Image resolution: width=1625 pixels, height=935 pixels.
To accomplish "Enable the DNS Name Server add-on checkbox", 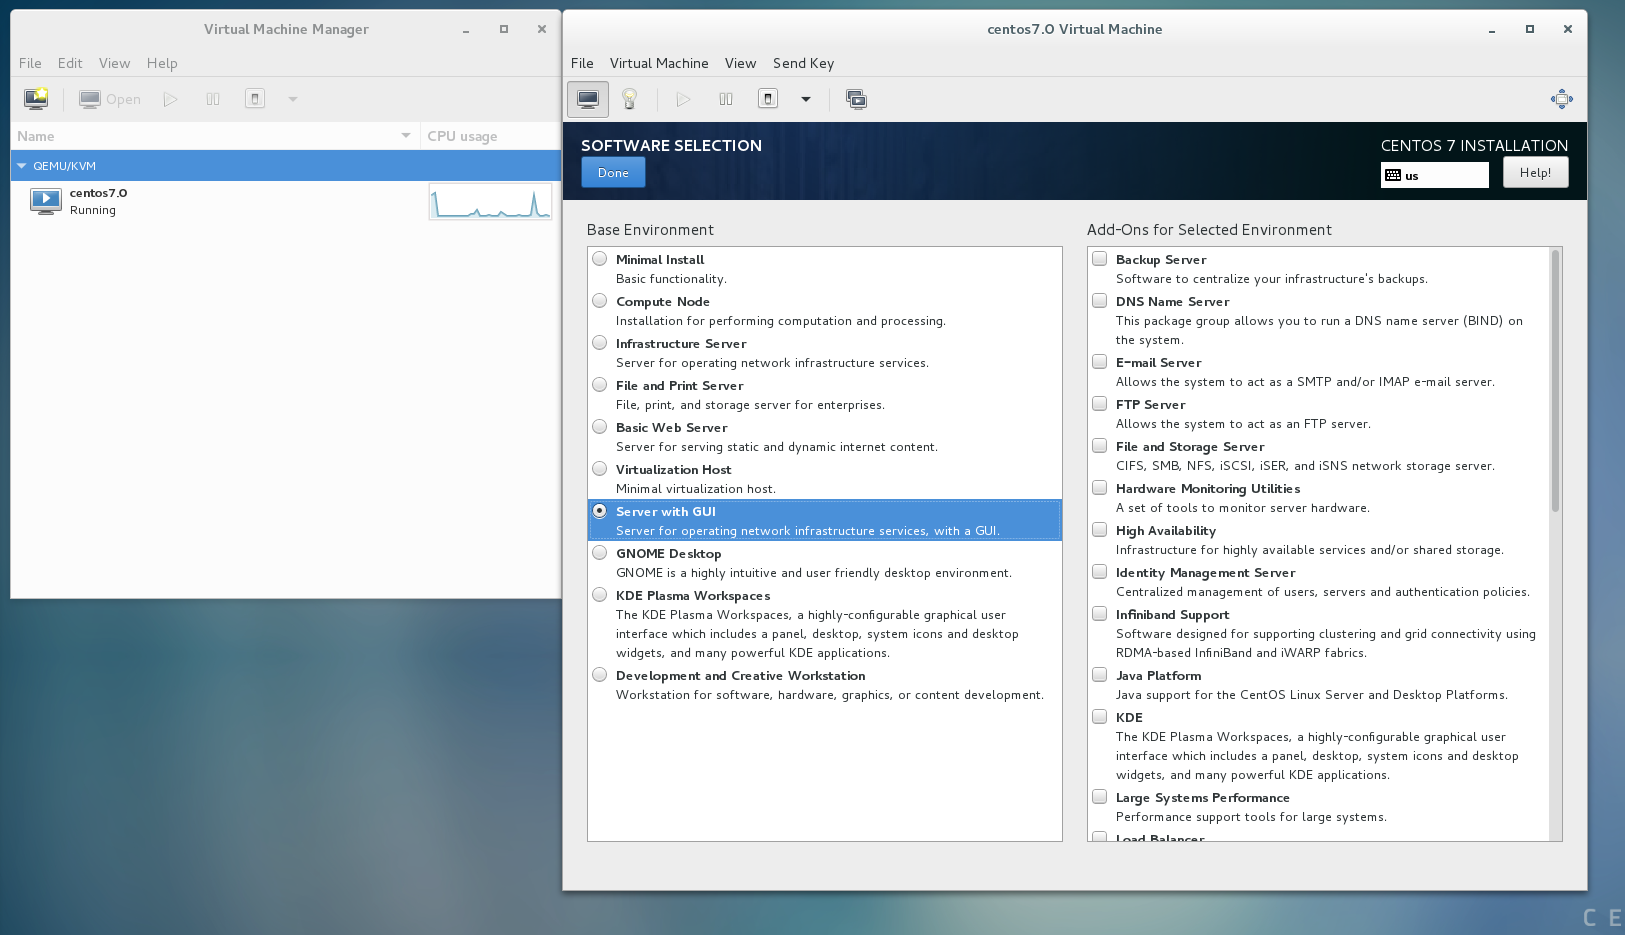I will point(1100,301).
